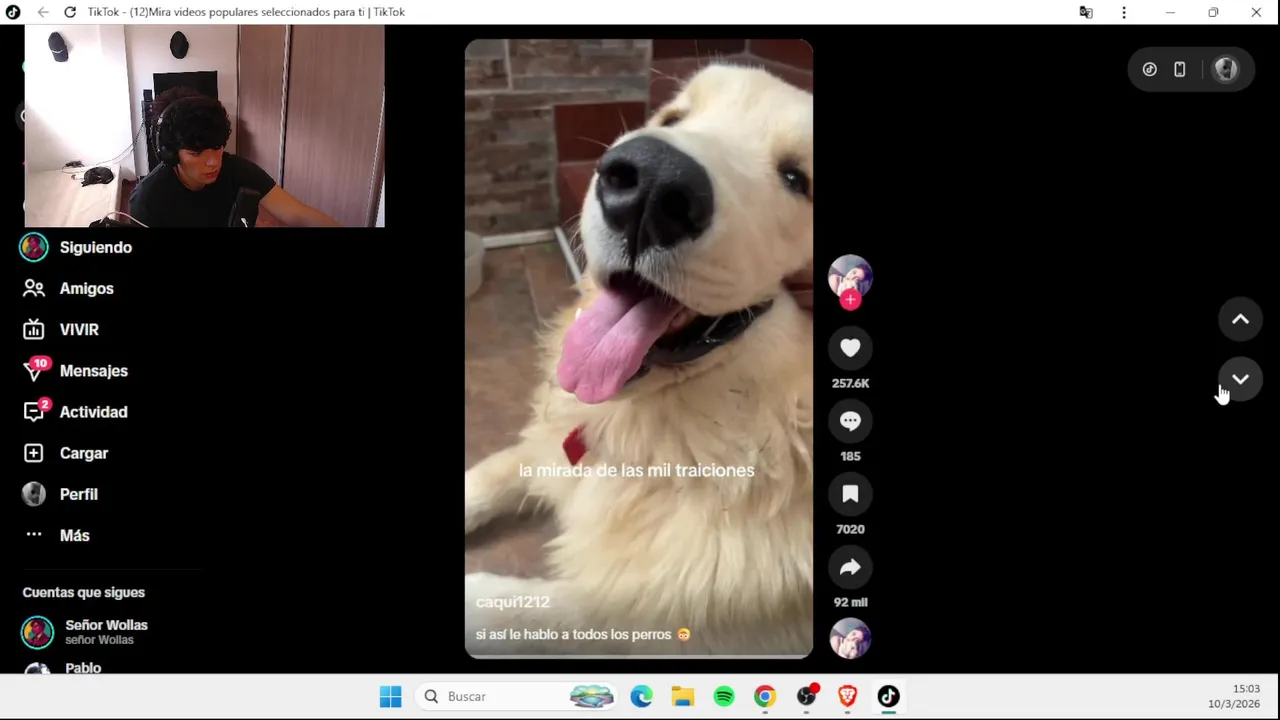This screenshot has width=1280, height=720.
Task: Click the 92 mil shares count
Action: tap(850, 602)
